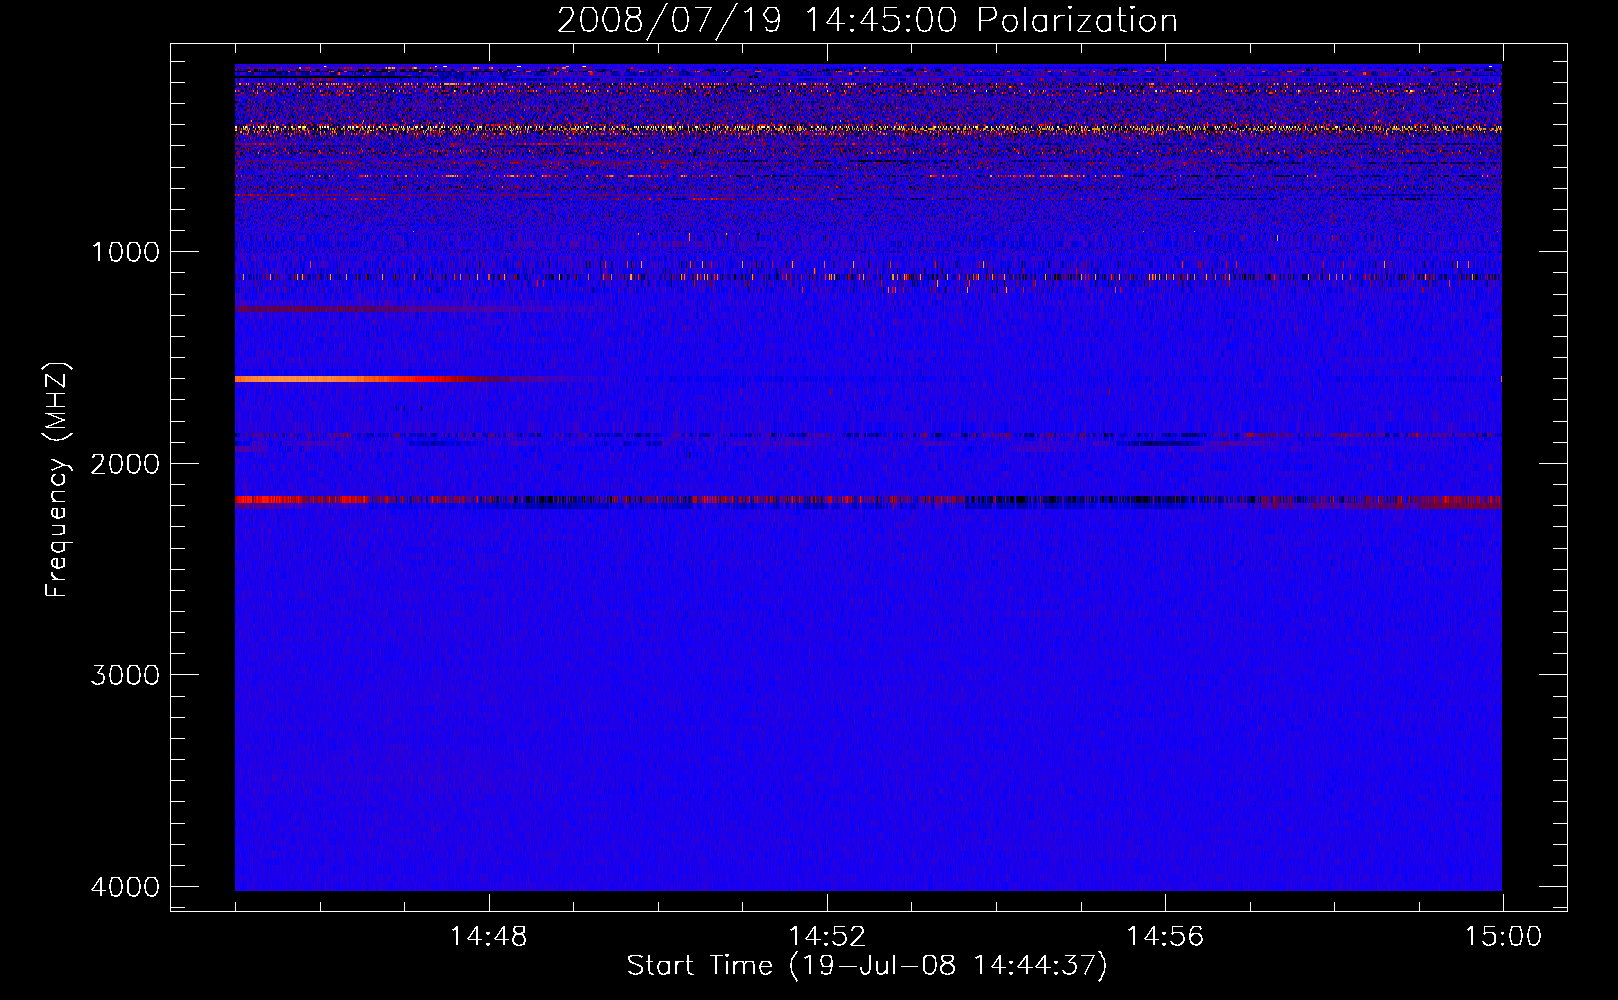Click the 'Frequency (MHZ)' y-axis label
1618x1000 pixels.
pyautogui.click(x=58, y=480)
